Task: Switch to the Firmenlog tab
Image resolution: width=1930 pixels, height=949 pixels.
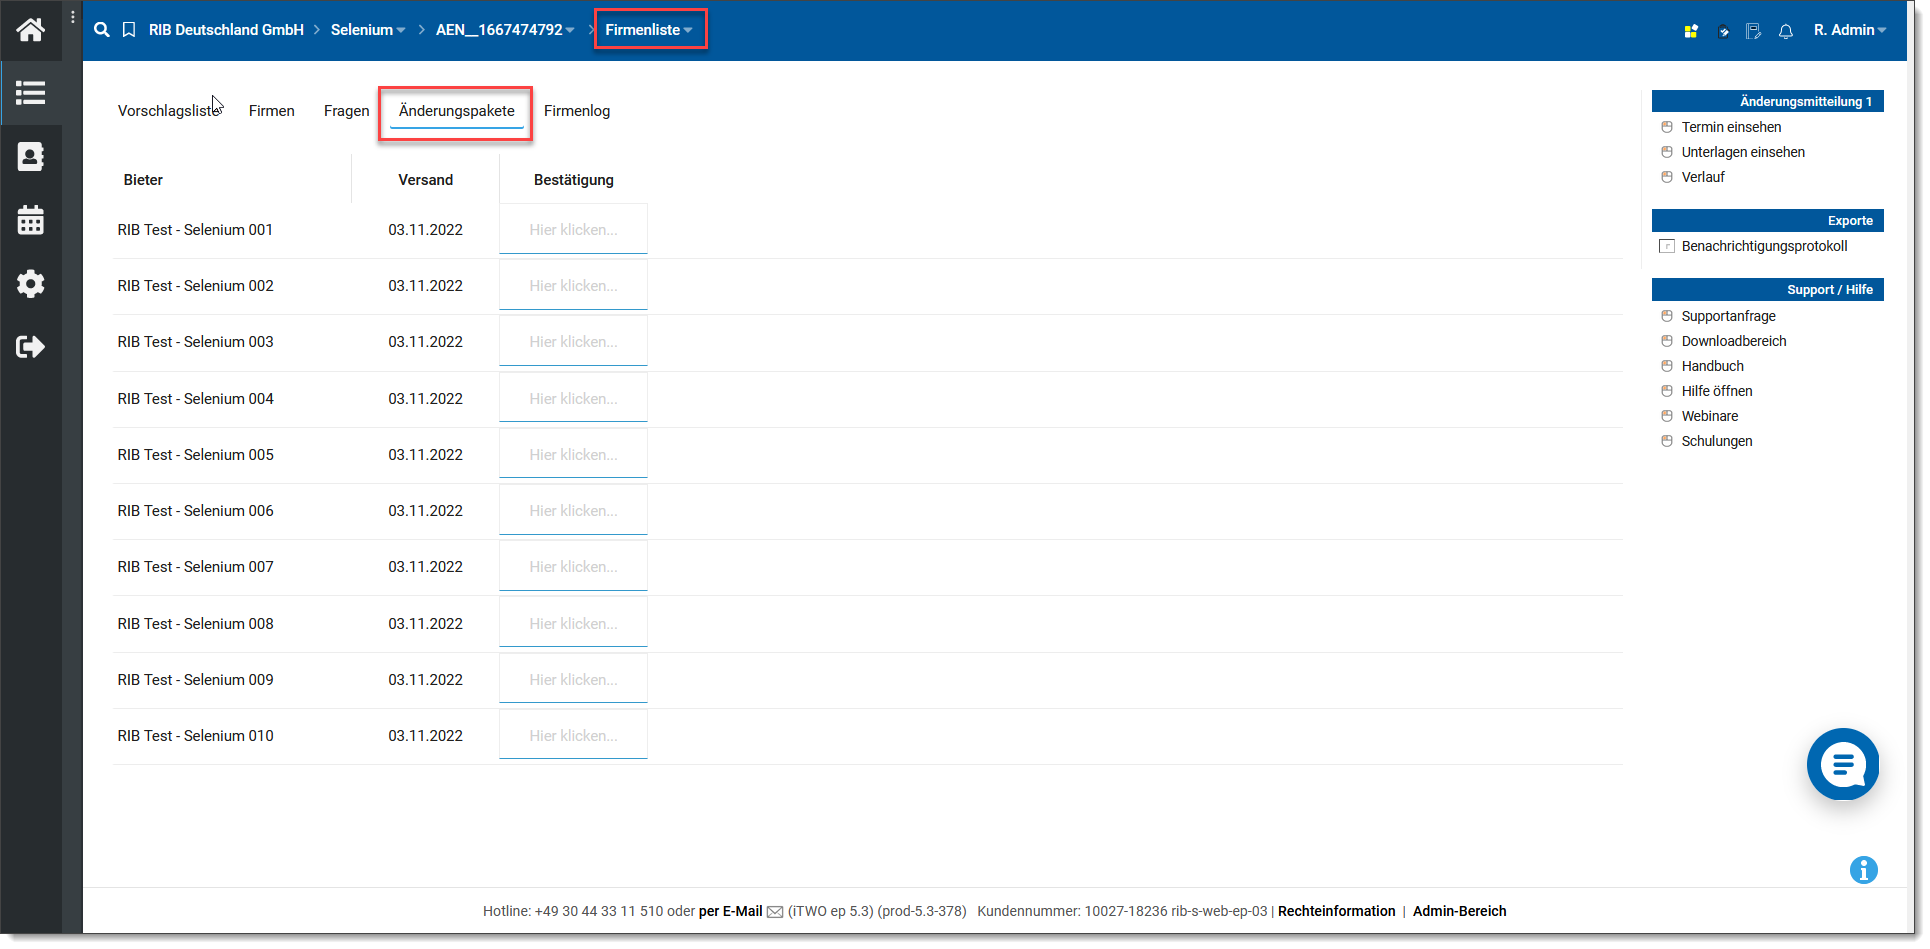Action: tap(576, 111)
